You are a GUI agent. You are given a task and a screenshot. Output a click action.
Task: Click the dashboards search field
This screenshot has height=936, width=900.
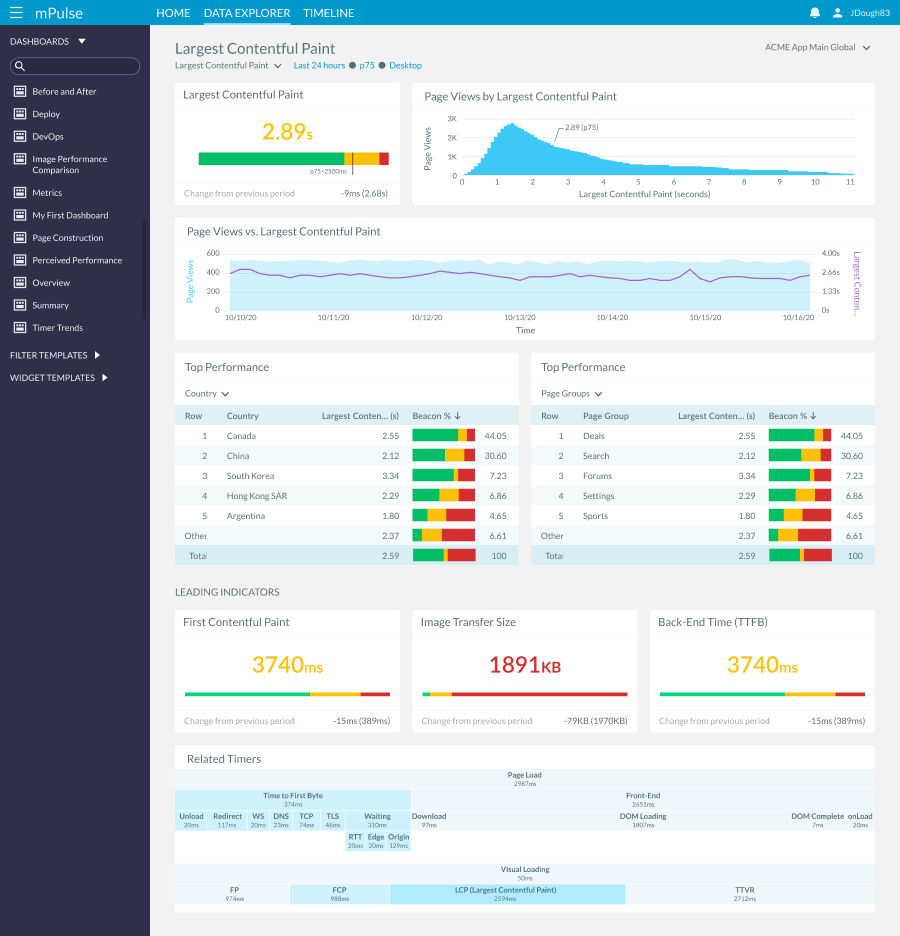tap(74, 65)
